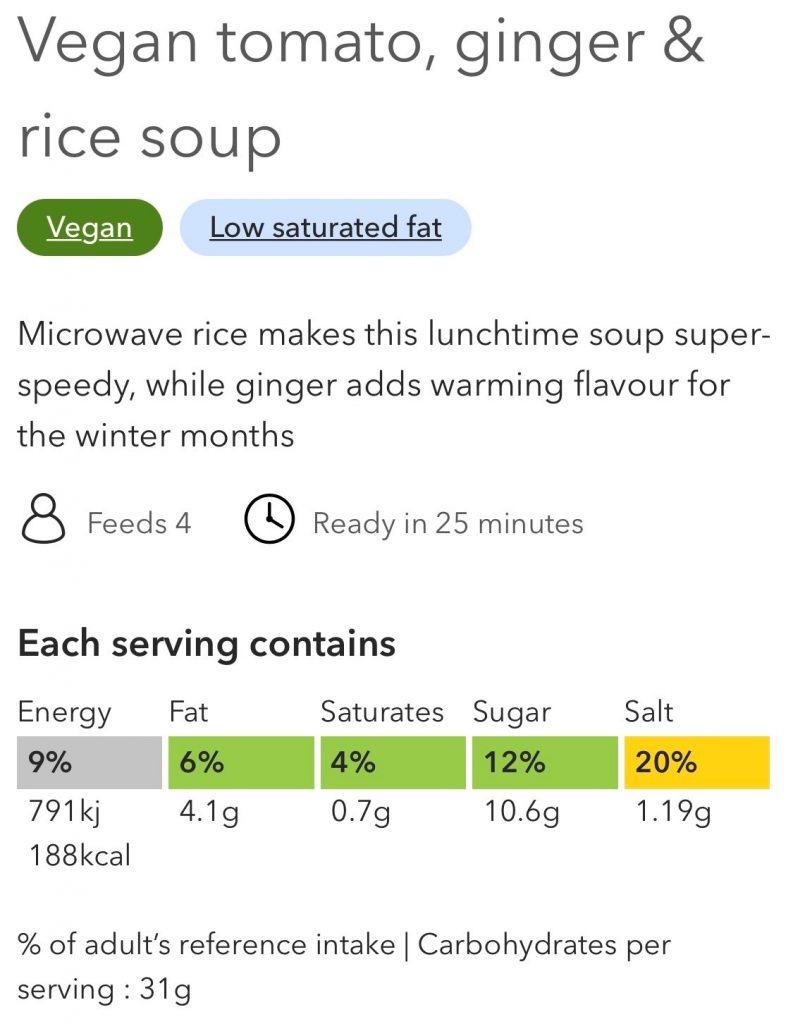Click the Feeds 4 text
Viewport: 793px width, 1024px height.
139,523
